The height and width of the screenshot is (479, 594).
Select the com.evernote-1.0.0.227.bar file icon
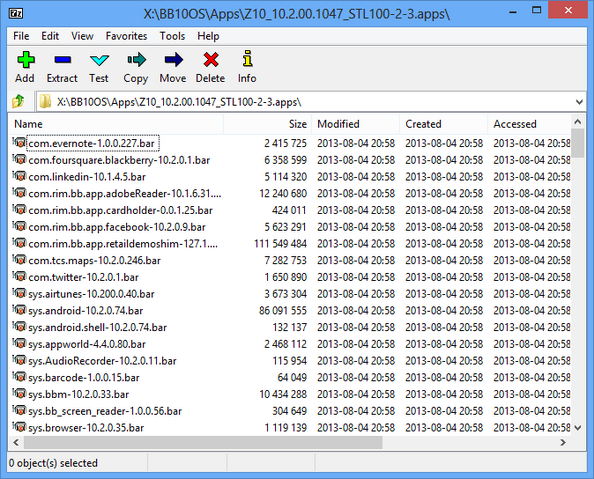(x=19, y=143)
